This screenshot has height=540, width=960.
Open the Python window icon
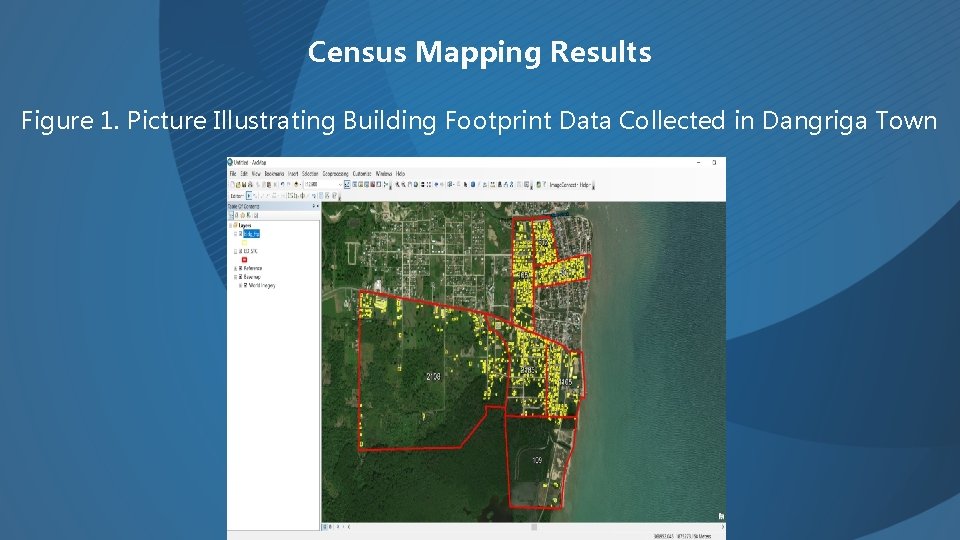click(378, 184)
